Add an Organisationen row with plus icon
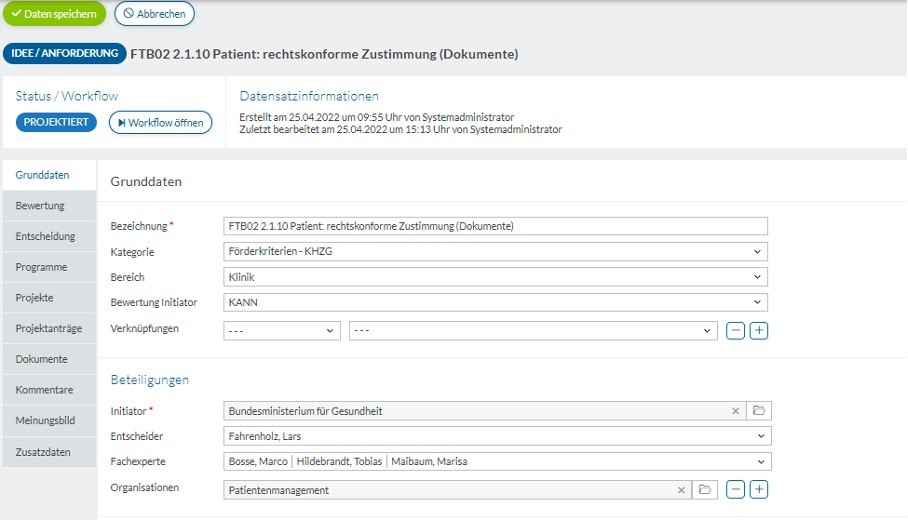908x520 pixels. click(759, 489)
